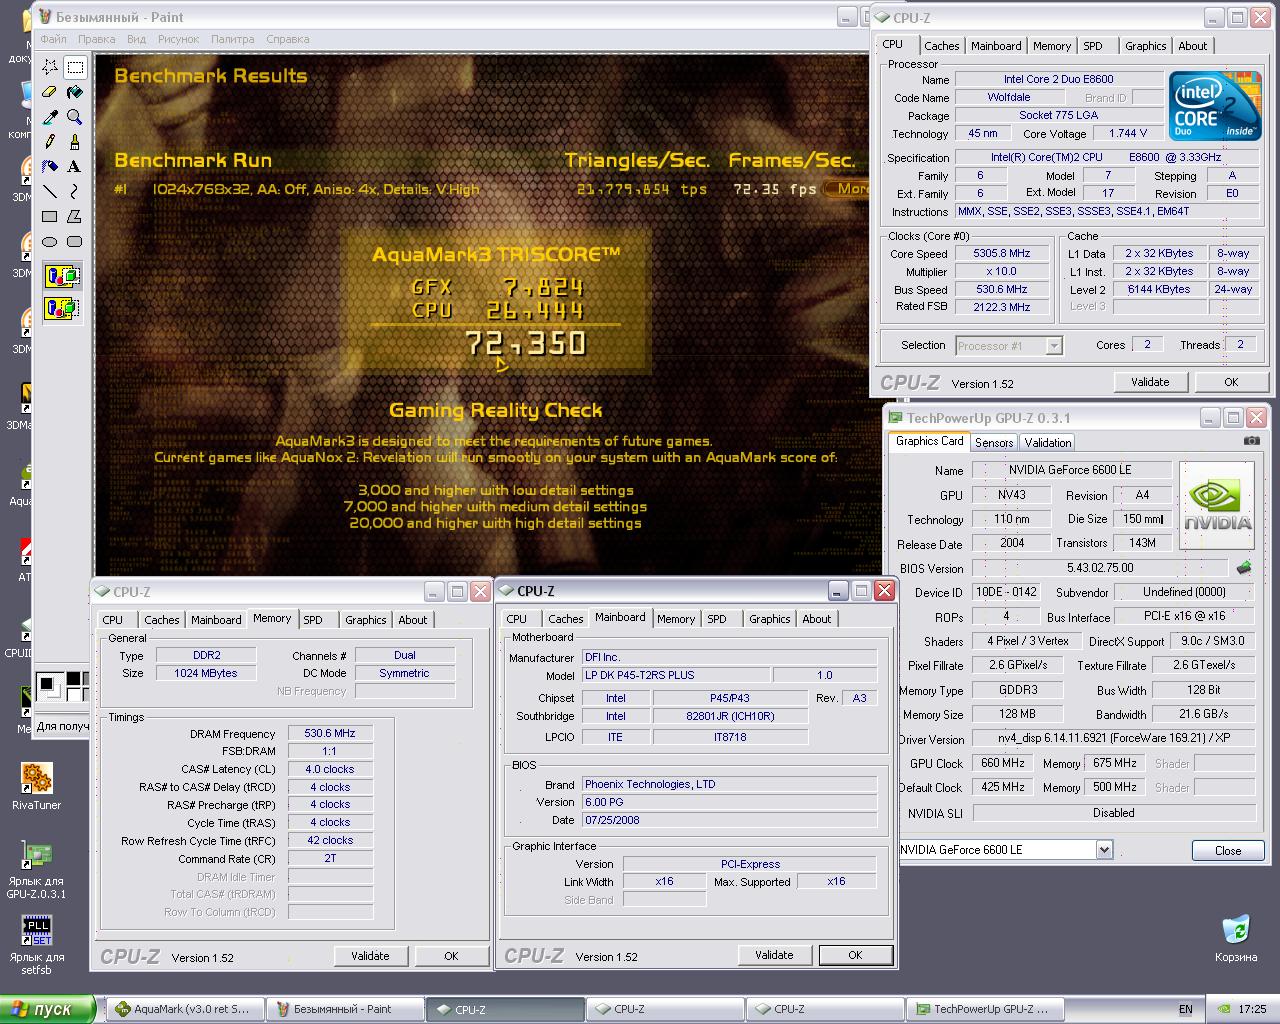Click the NVIDIA tray icon in the taskbar
Viewport: 1280px width, 1024px height.
click(1224, 1009)
